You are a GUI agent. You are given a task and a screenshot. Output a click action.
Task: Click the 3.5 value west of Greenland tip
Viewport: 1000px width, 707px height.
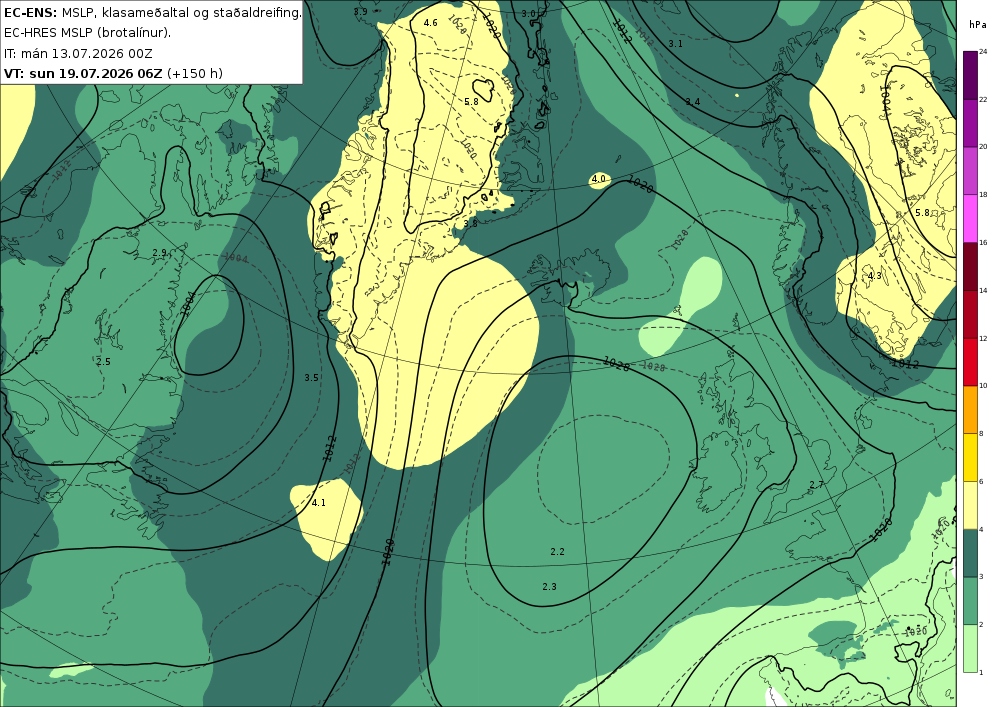tap(311, 377)
